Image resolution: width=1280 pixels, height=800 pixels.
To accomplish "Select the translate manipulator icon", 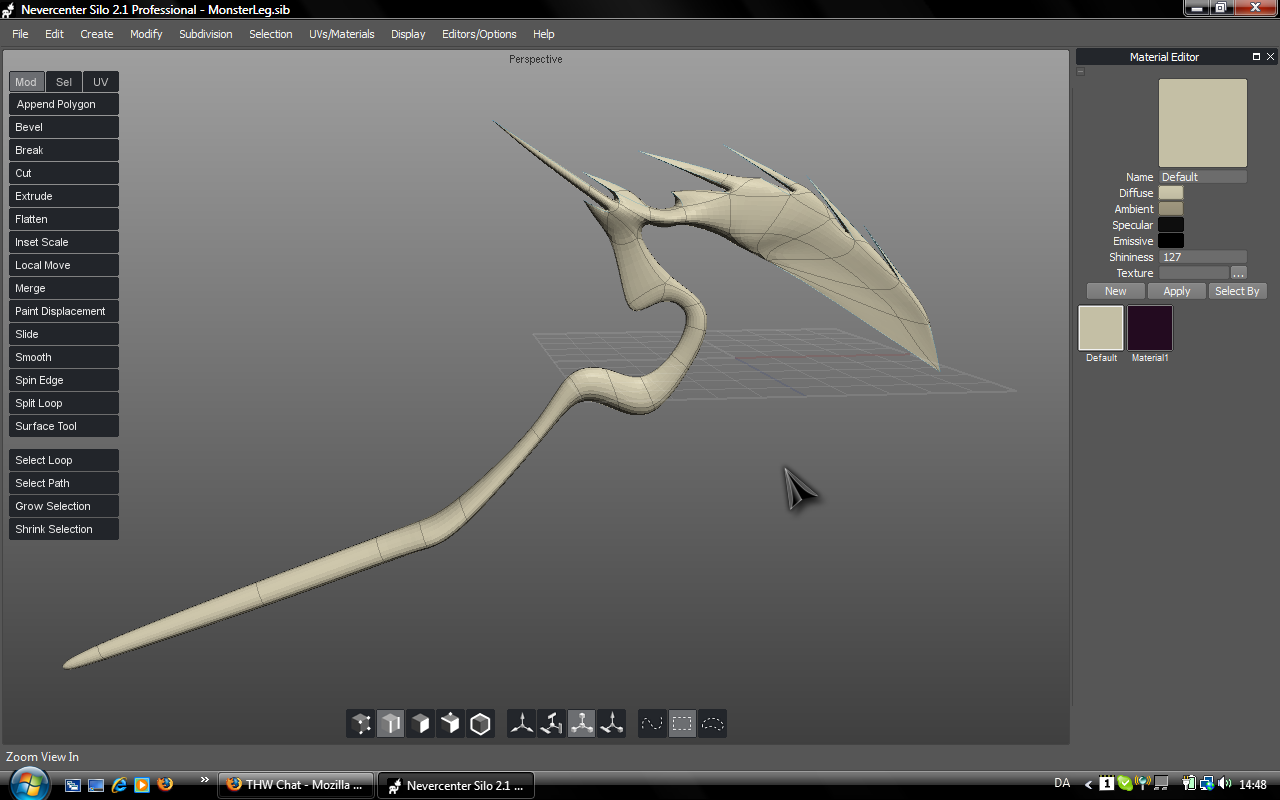I will pyautogui.click(x=522, y=723).
